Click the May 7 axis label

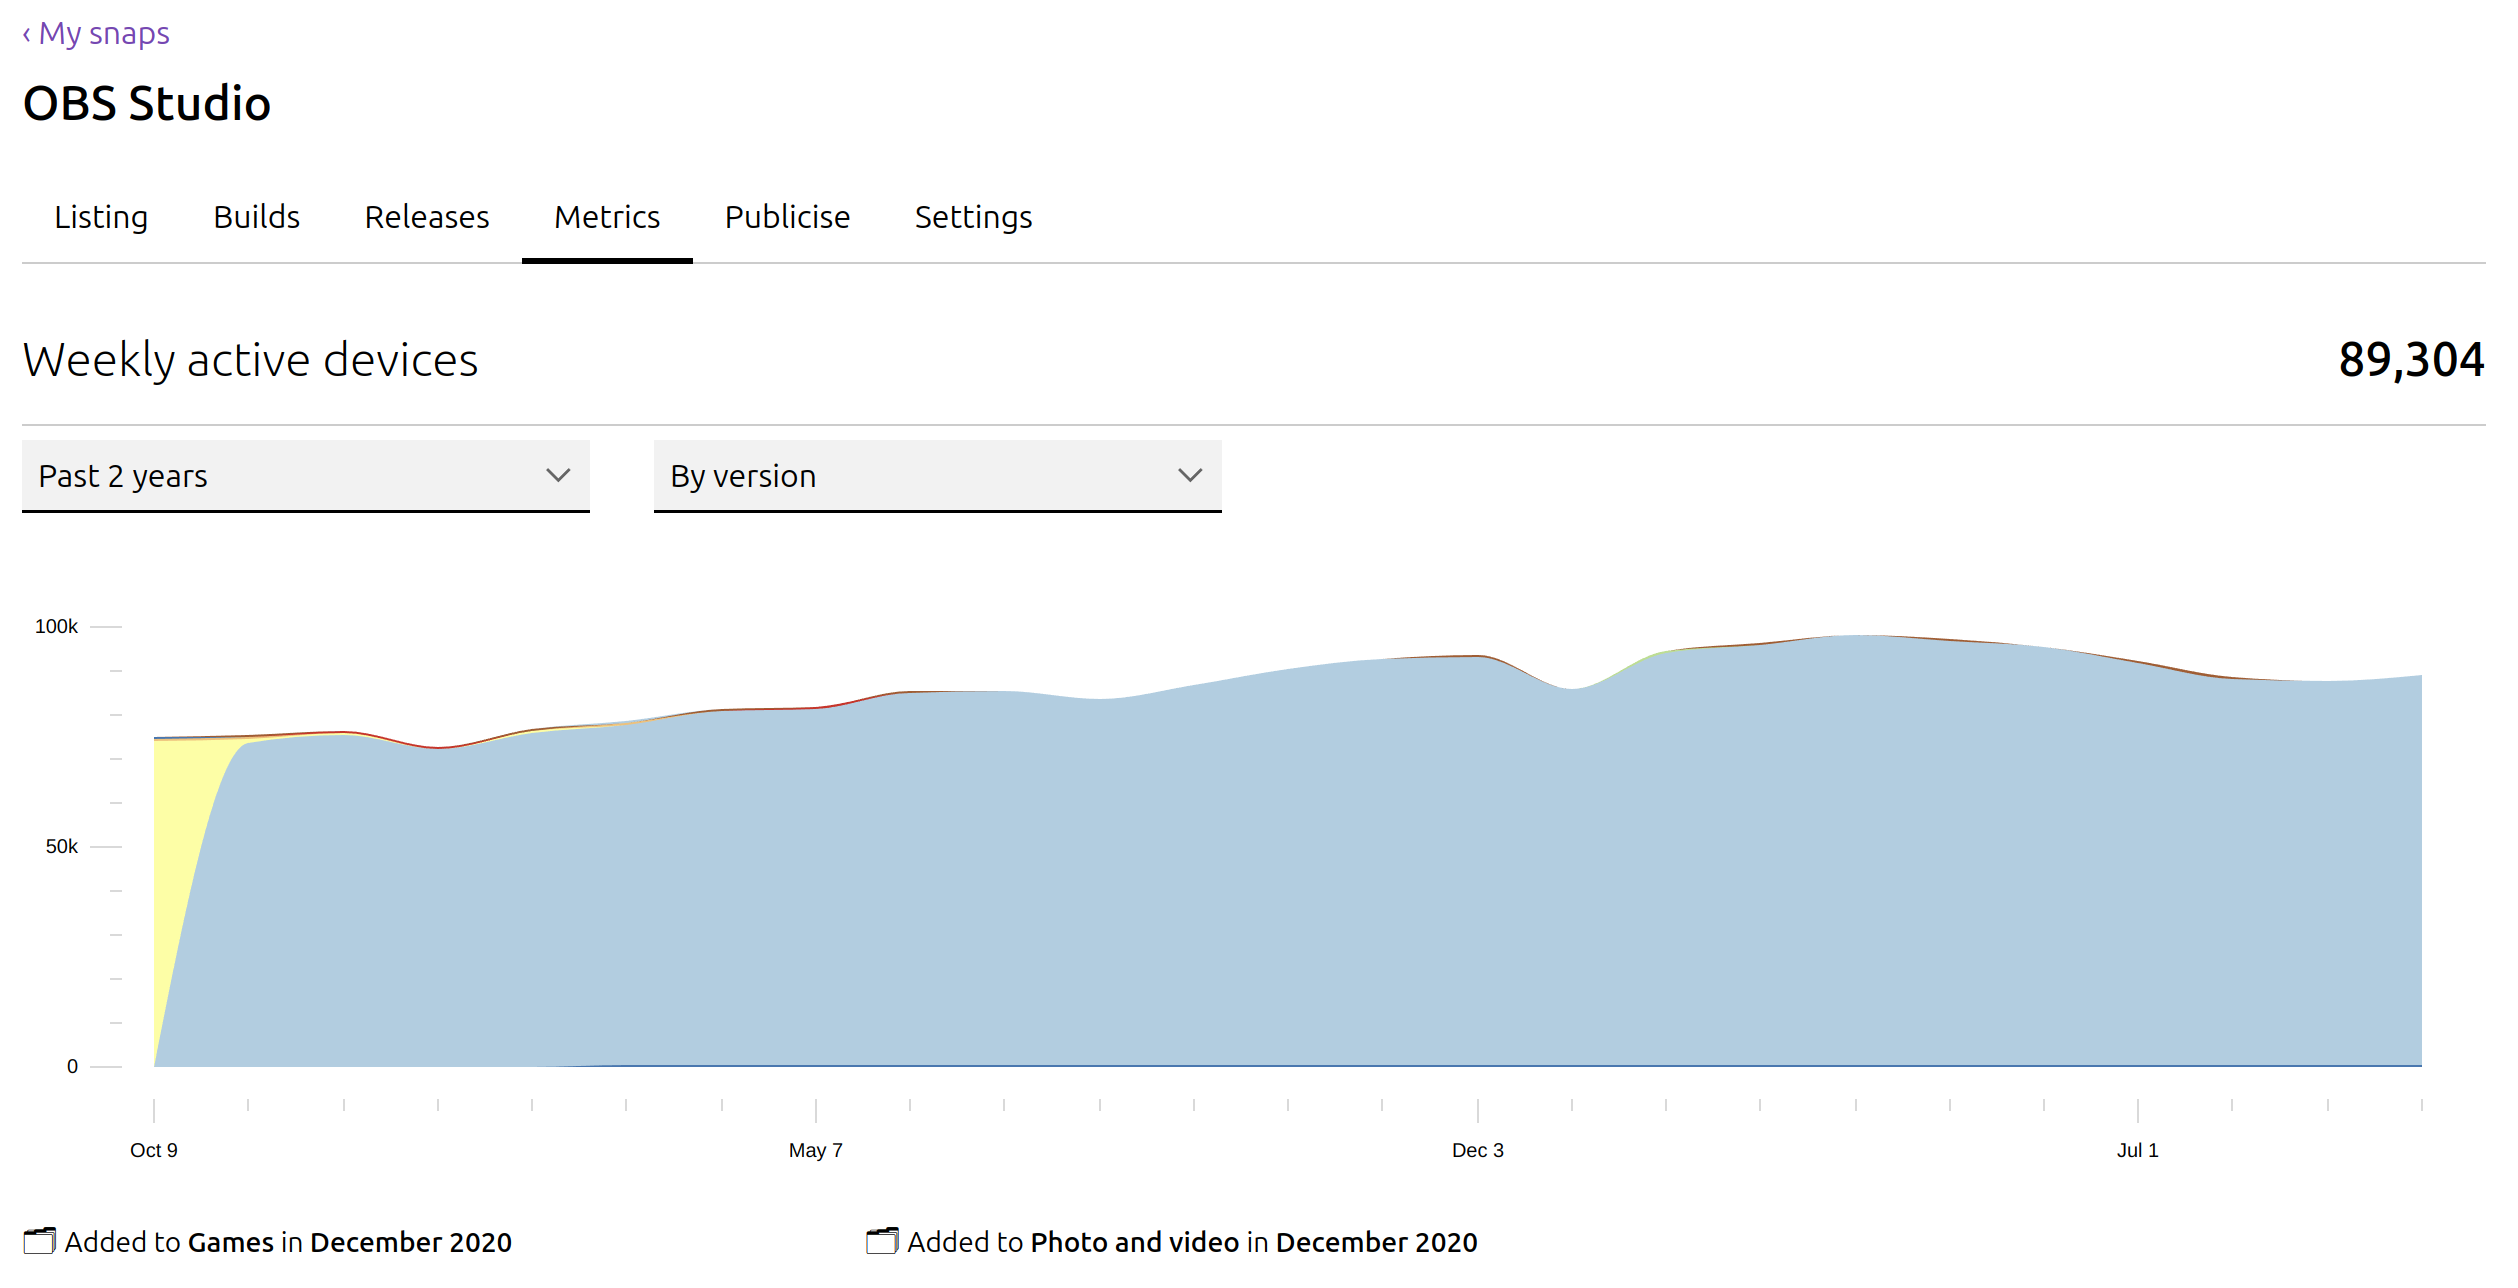coord(816,1150)
